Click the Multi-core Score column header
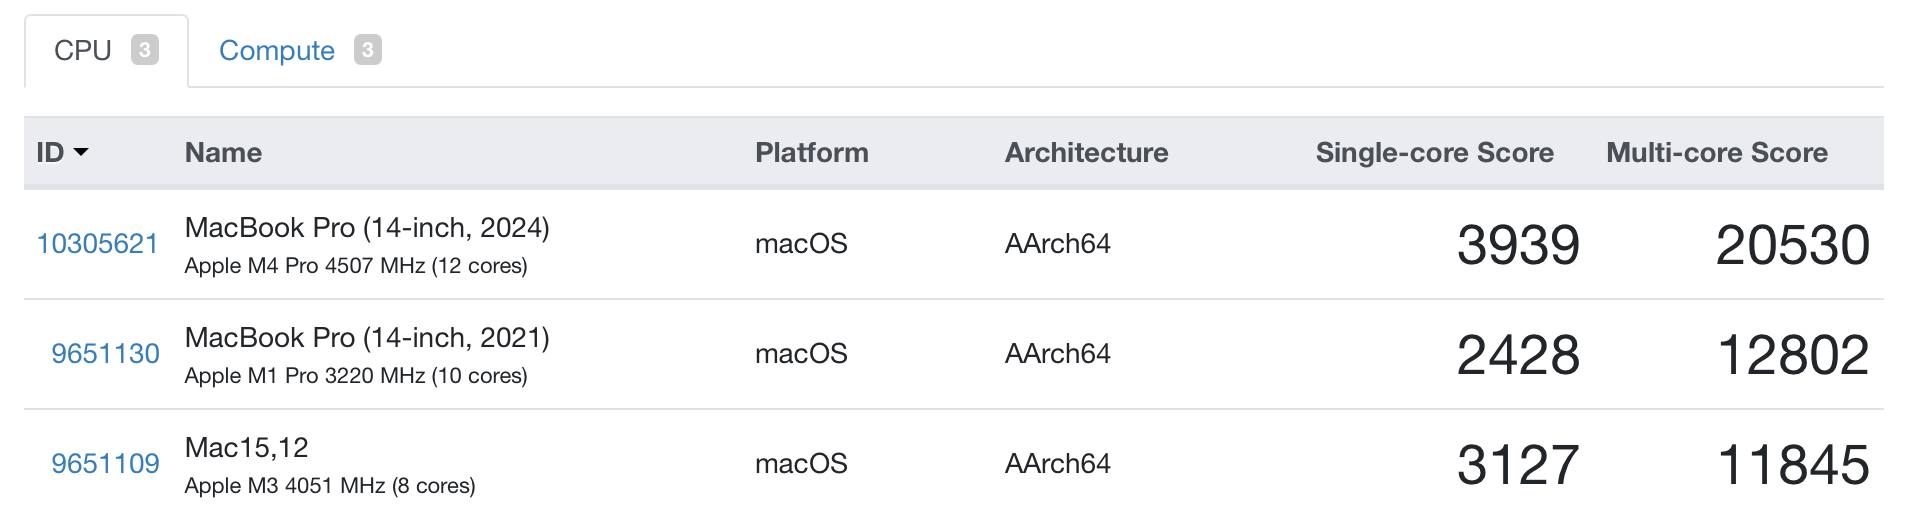 [x=1716, y=153]
